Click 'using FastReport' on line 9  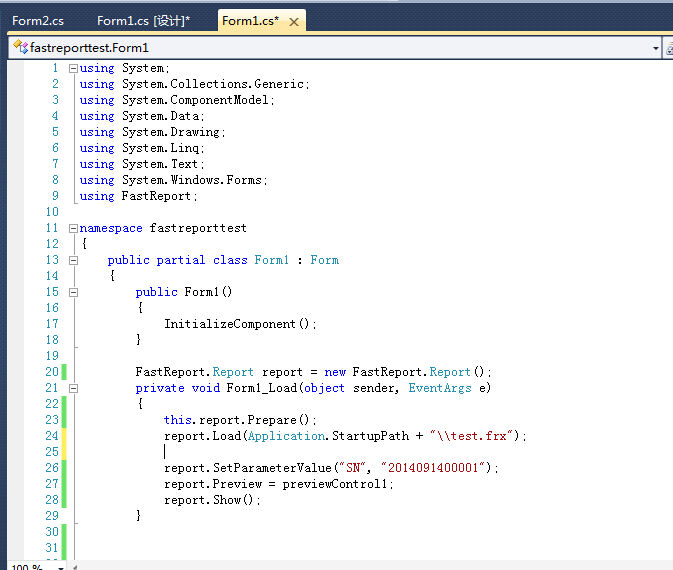pos(135,196)
